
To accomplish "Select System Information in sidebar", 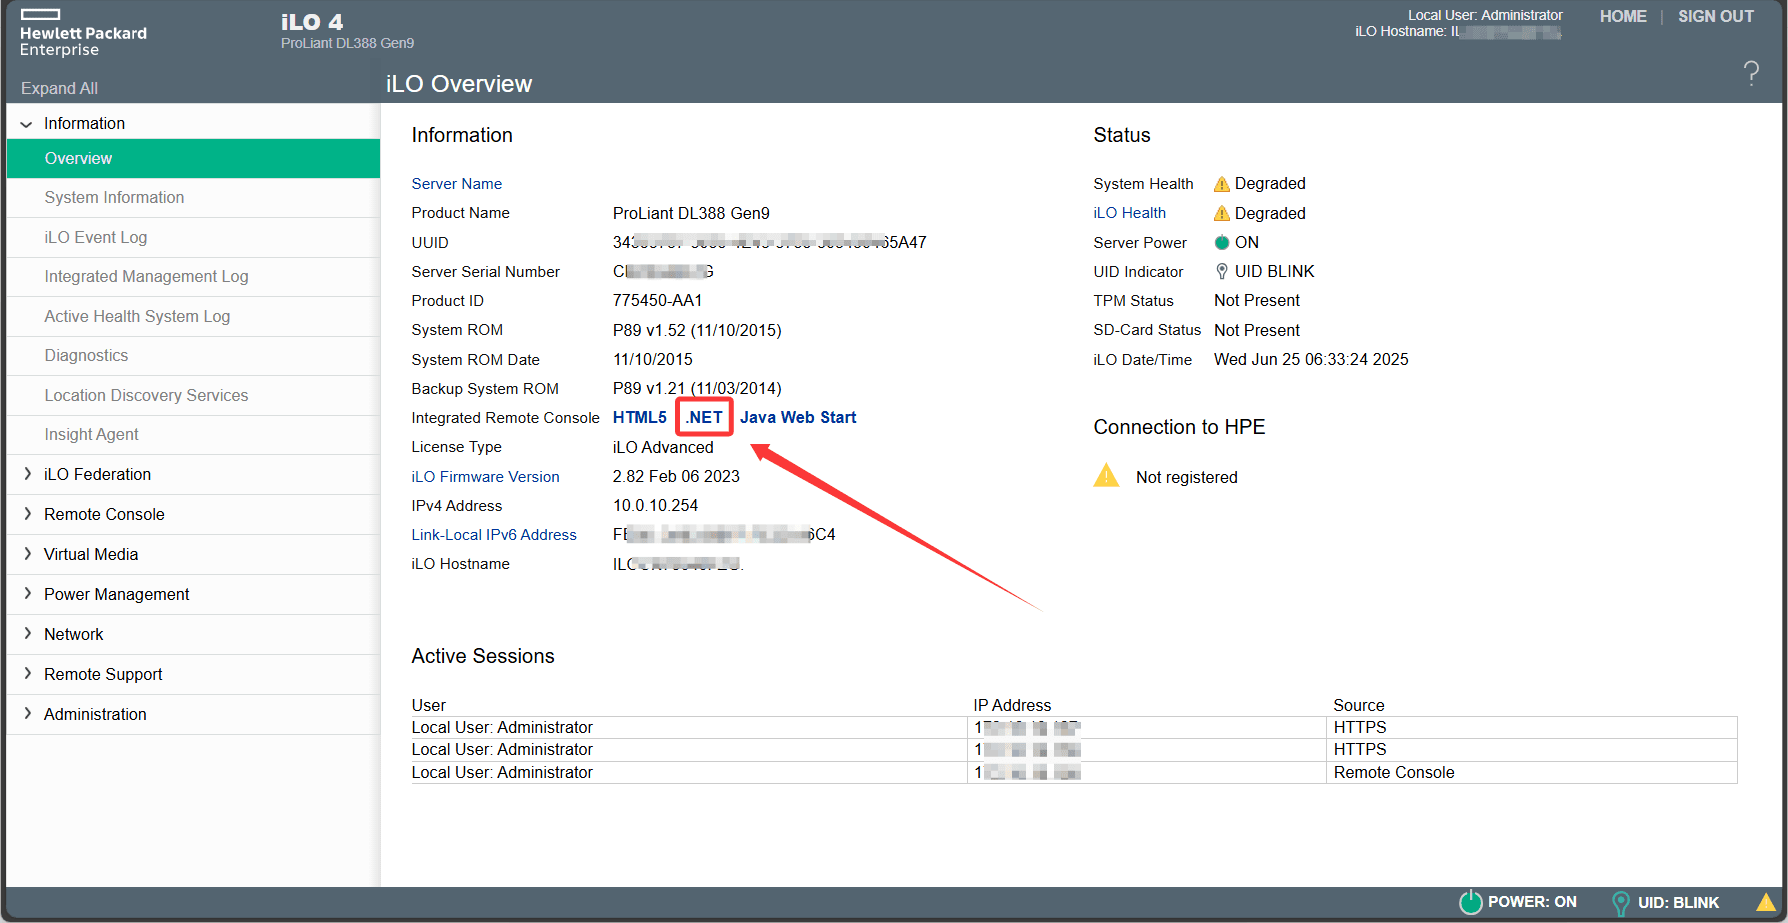I will point(114,198).
